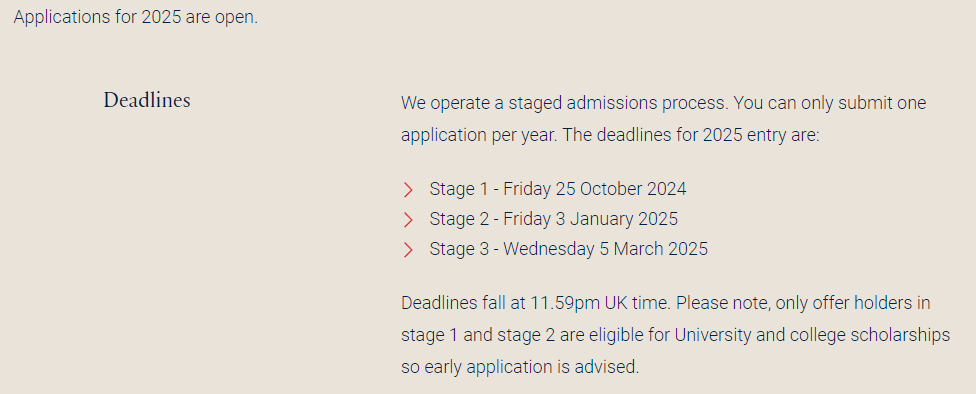Click the 'We operate a staged admissions process' sentence
Image resolution: width=976 pixels, height=394 pixels.
(564, 103)
